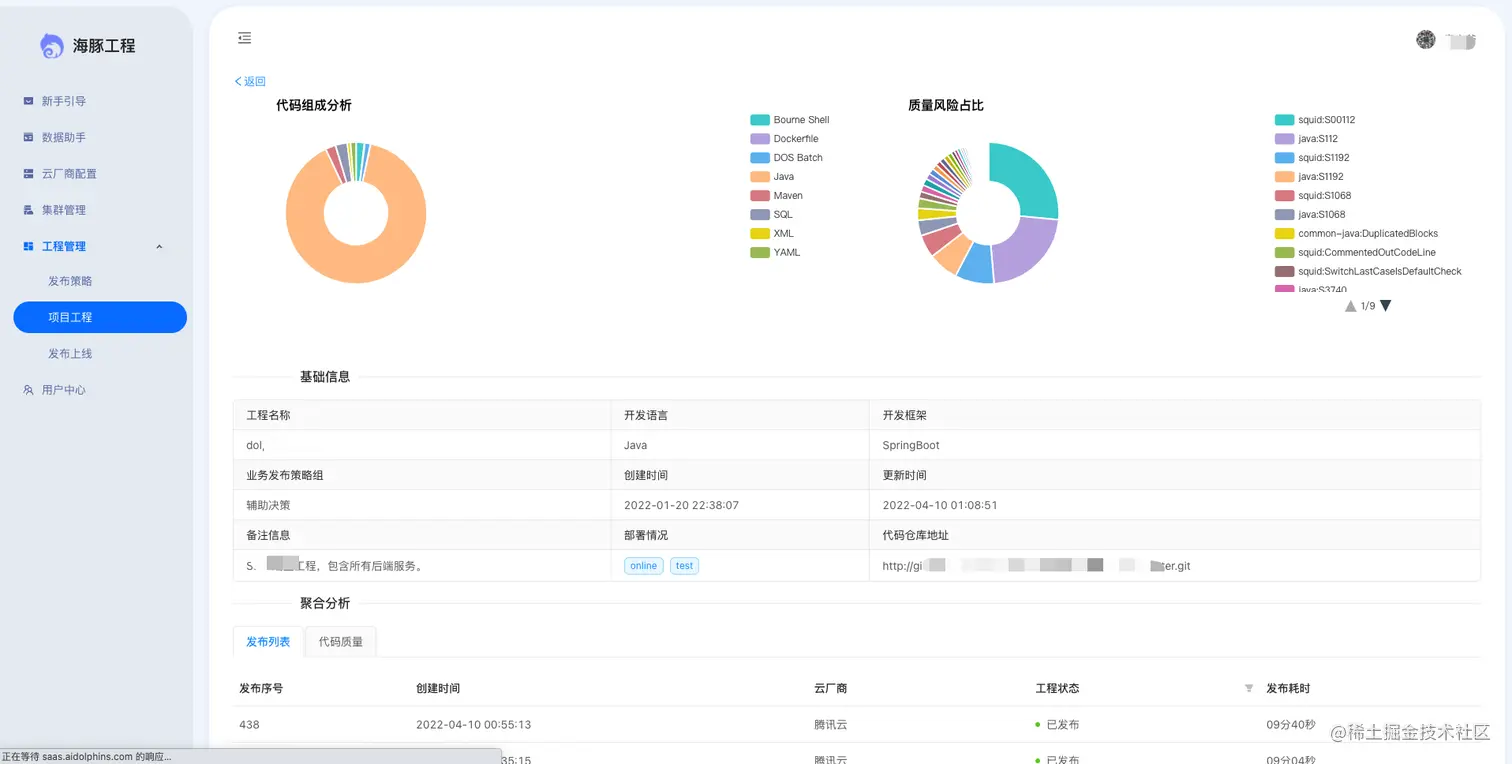The width and height of the screenshot is (1512, 764).
Task: Click the 发布耗时 column header
Action: pos(1288,689)
